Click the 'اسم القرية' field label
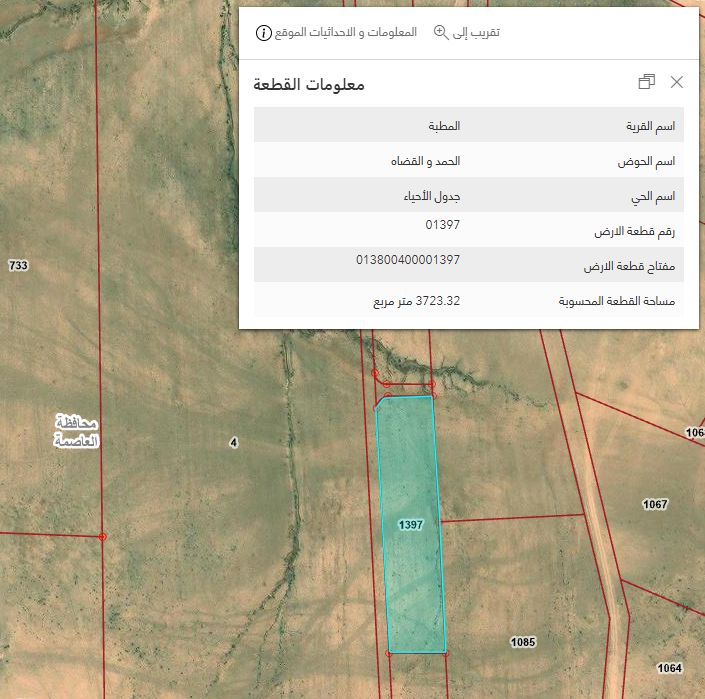 (651, 126)
